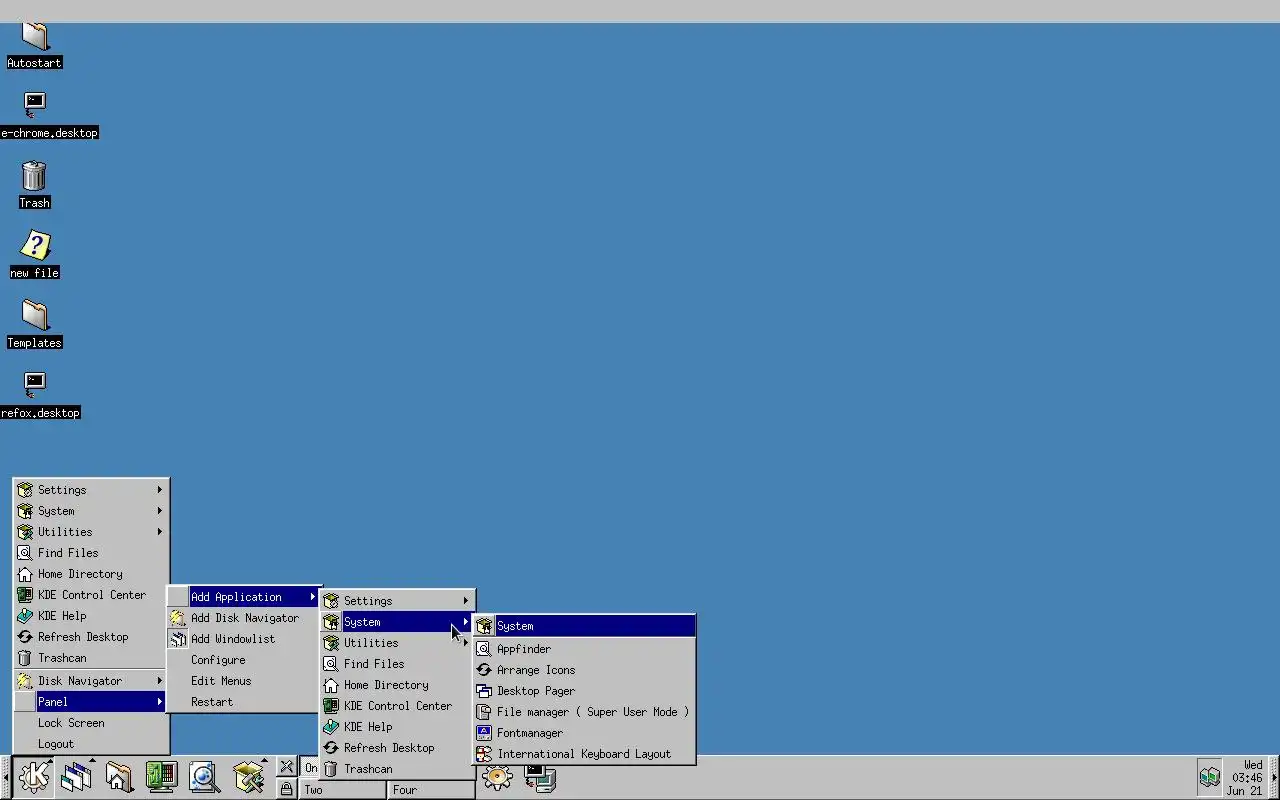The height and width of the screenshot is (800, 1280).
Task: Click the padlock lock-screen panel button
Action: tap(287, 789)
